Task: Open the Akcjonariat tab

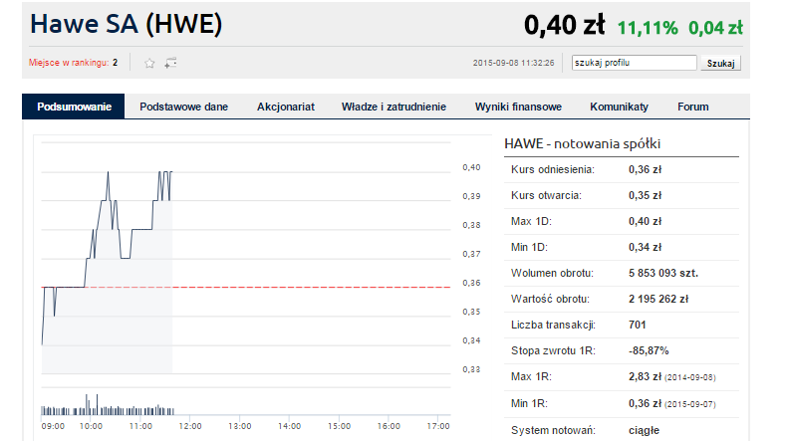Action: (286, 107)
